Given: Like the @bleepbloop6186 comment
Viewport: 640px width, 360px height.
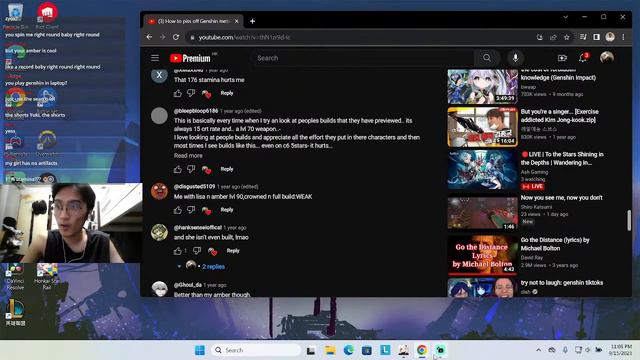Looking at the screenshot, I should point(178,169).
